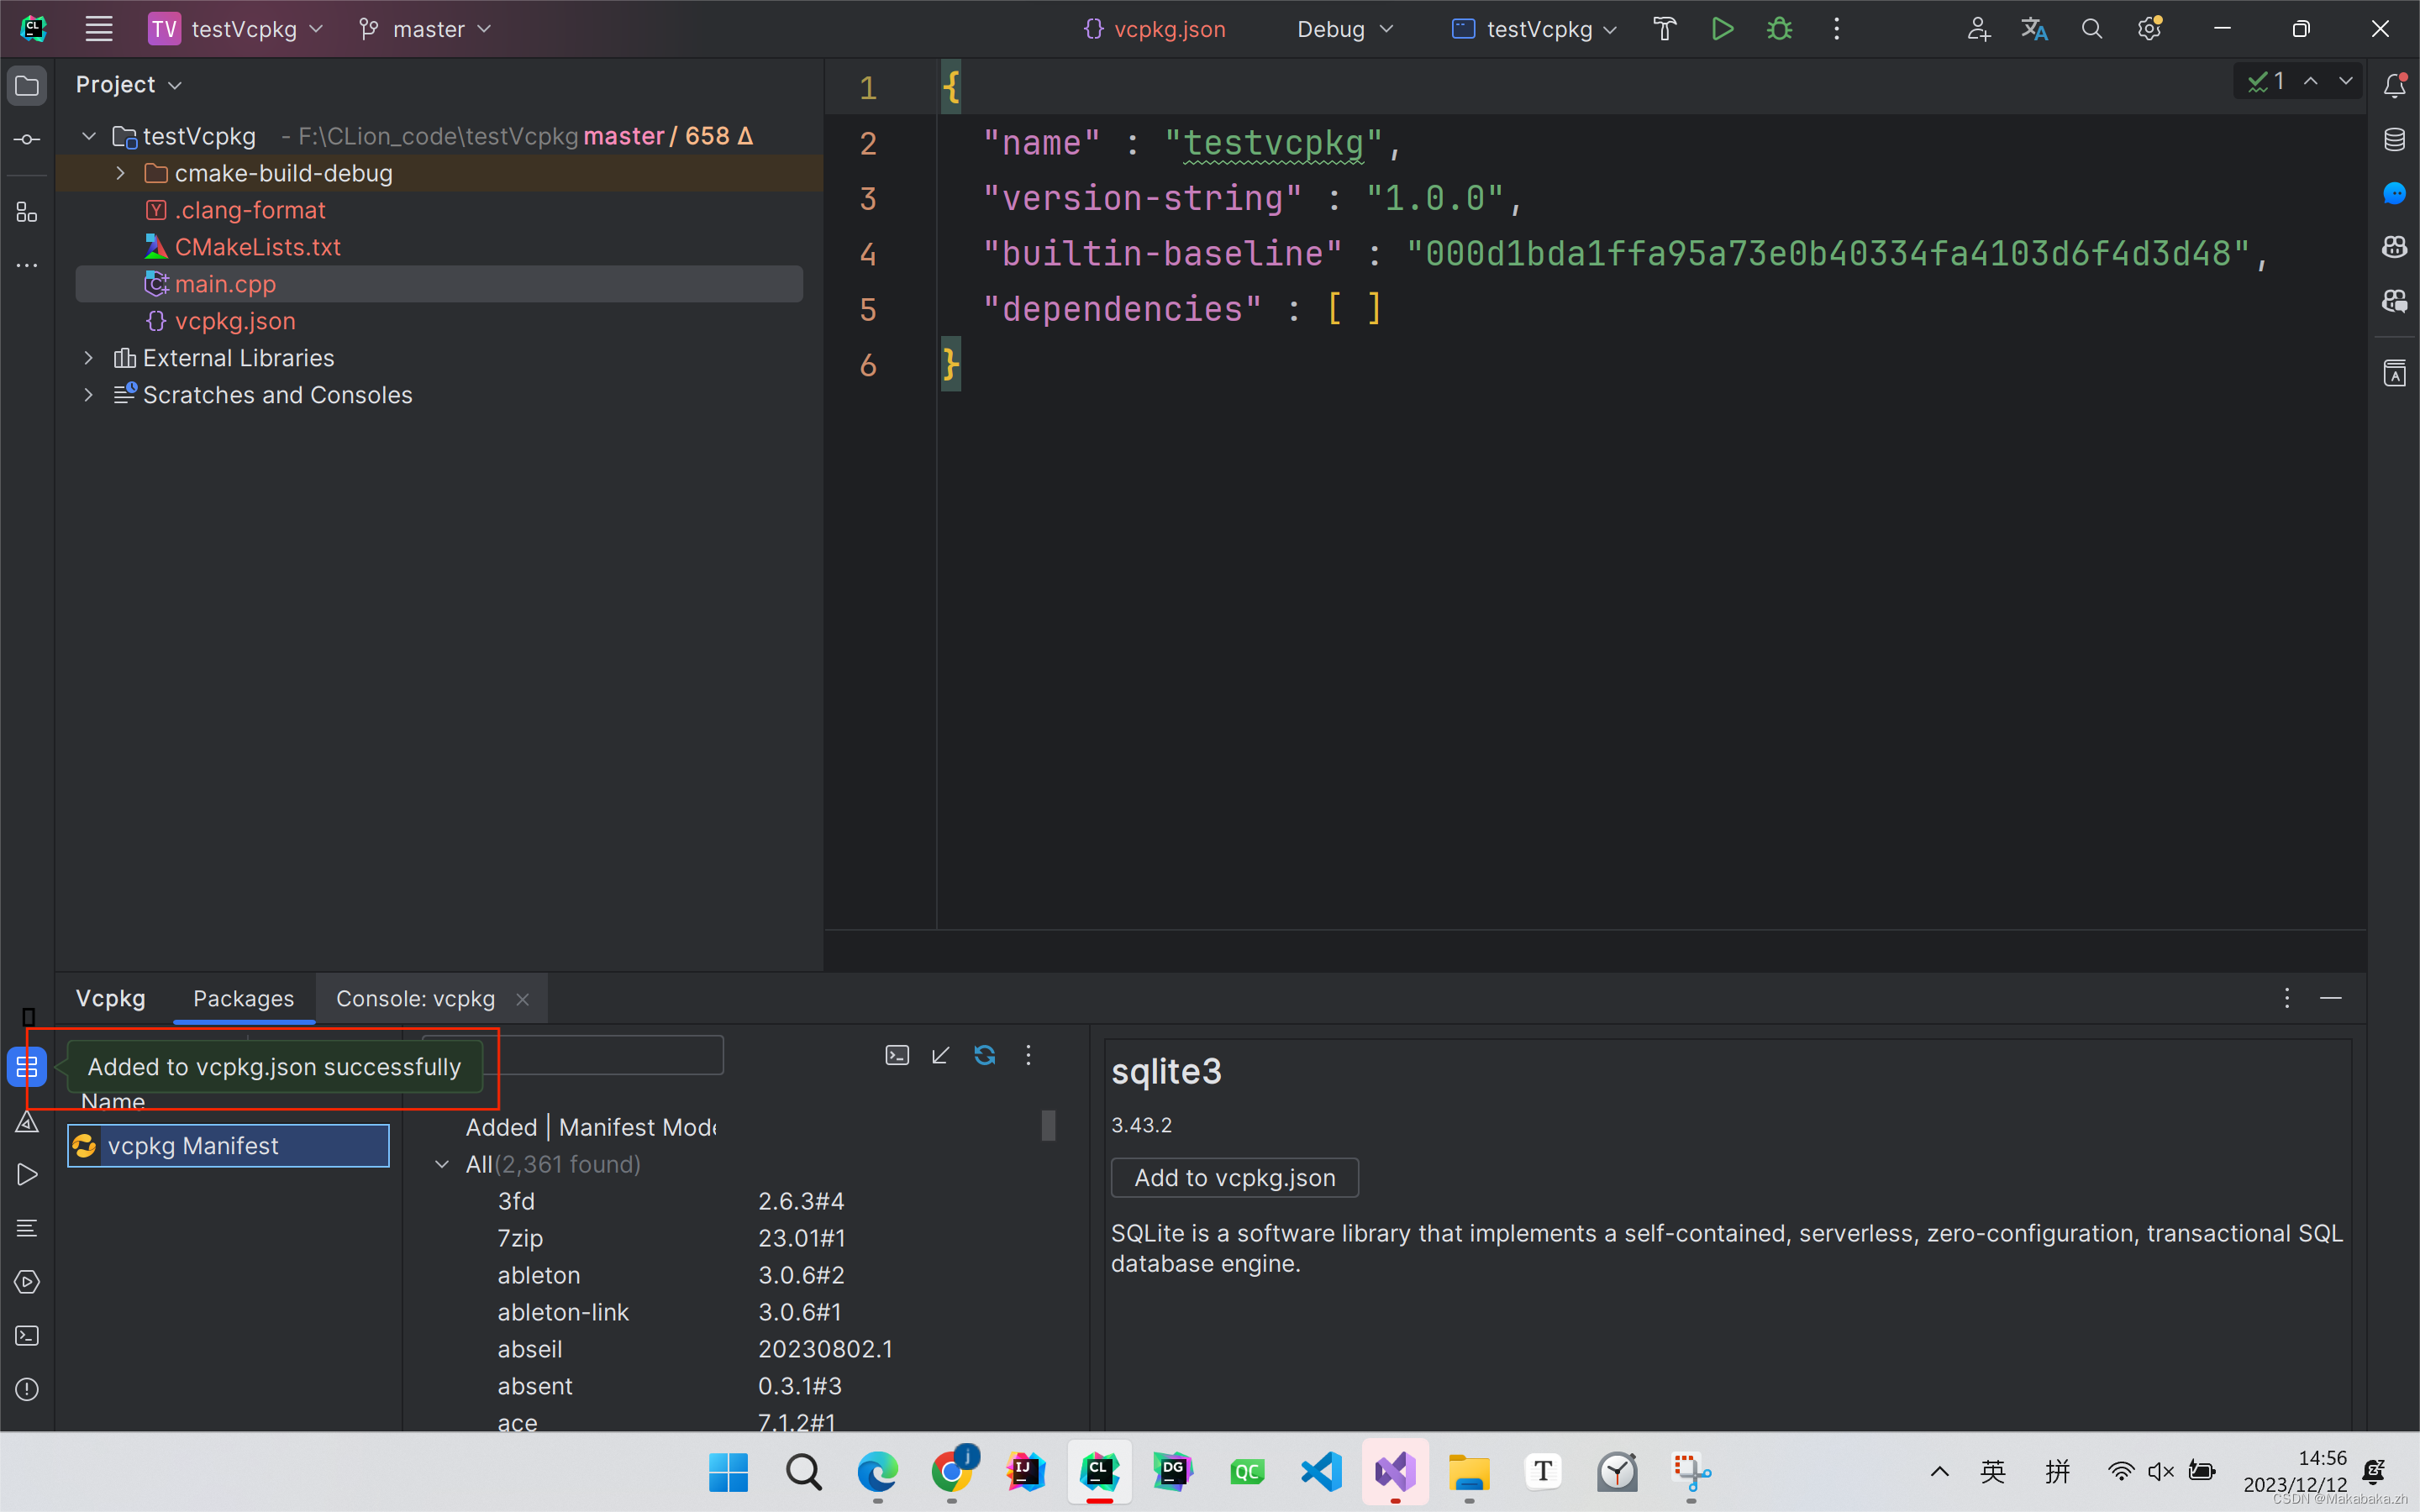This screenshot has height=1512, width=2420.
Task: Run the project with the green play button
Action: (1722, 28)
